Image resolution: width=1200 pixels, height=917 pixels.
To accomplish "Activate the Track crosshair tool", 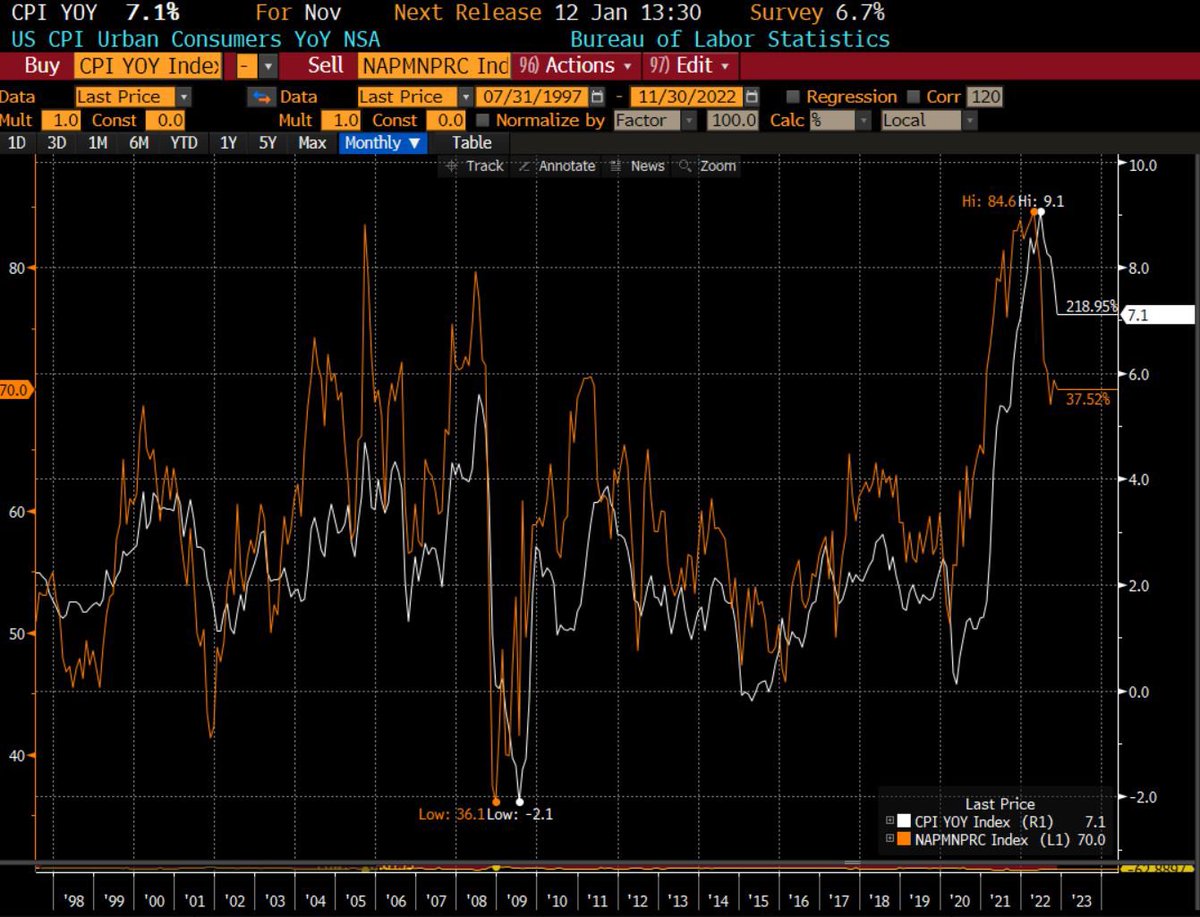I will click(475, 166).
